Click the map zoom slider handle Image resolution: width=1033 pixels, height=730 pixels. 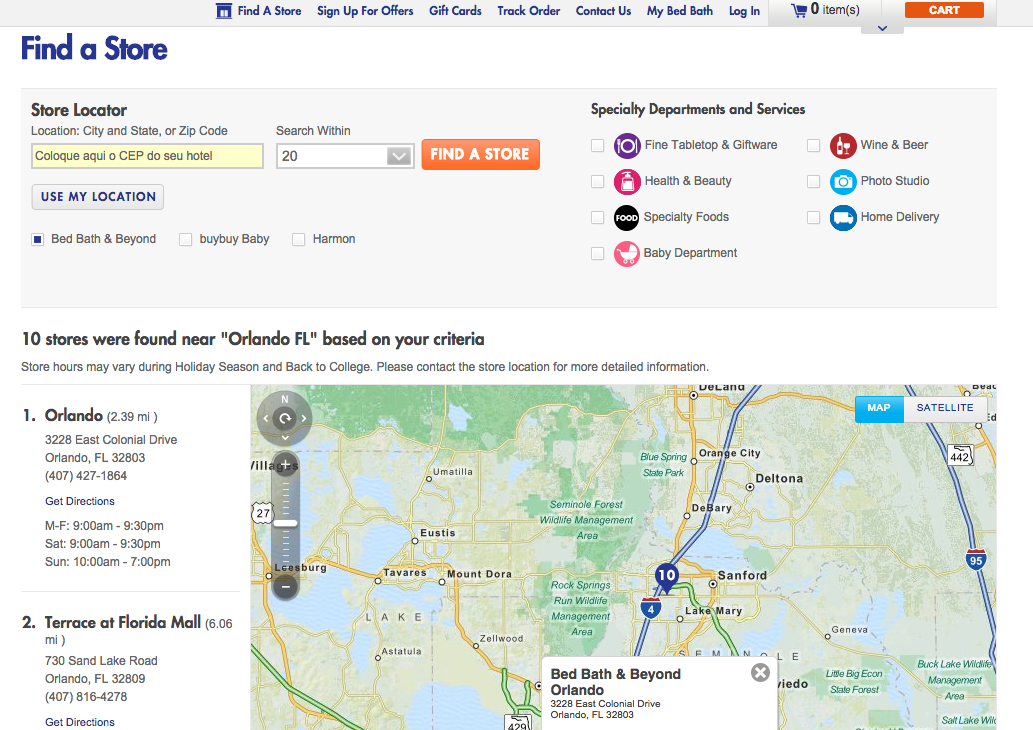tap(285, 523)
